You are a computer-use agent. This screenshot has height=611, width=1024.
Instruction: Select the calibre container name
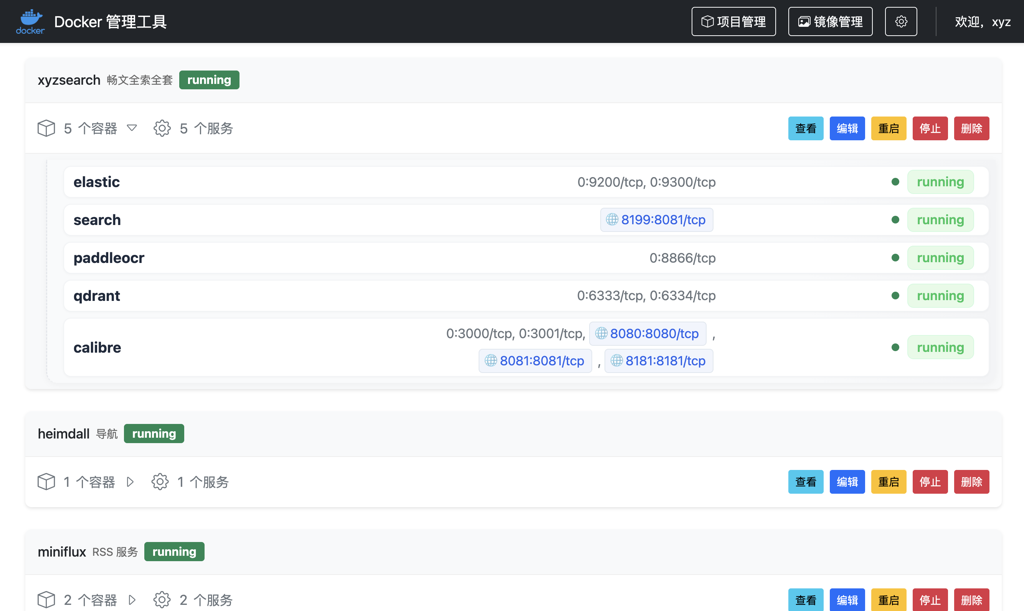pos(97,347)
